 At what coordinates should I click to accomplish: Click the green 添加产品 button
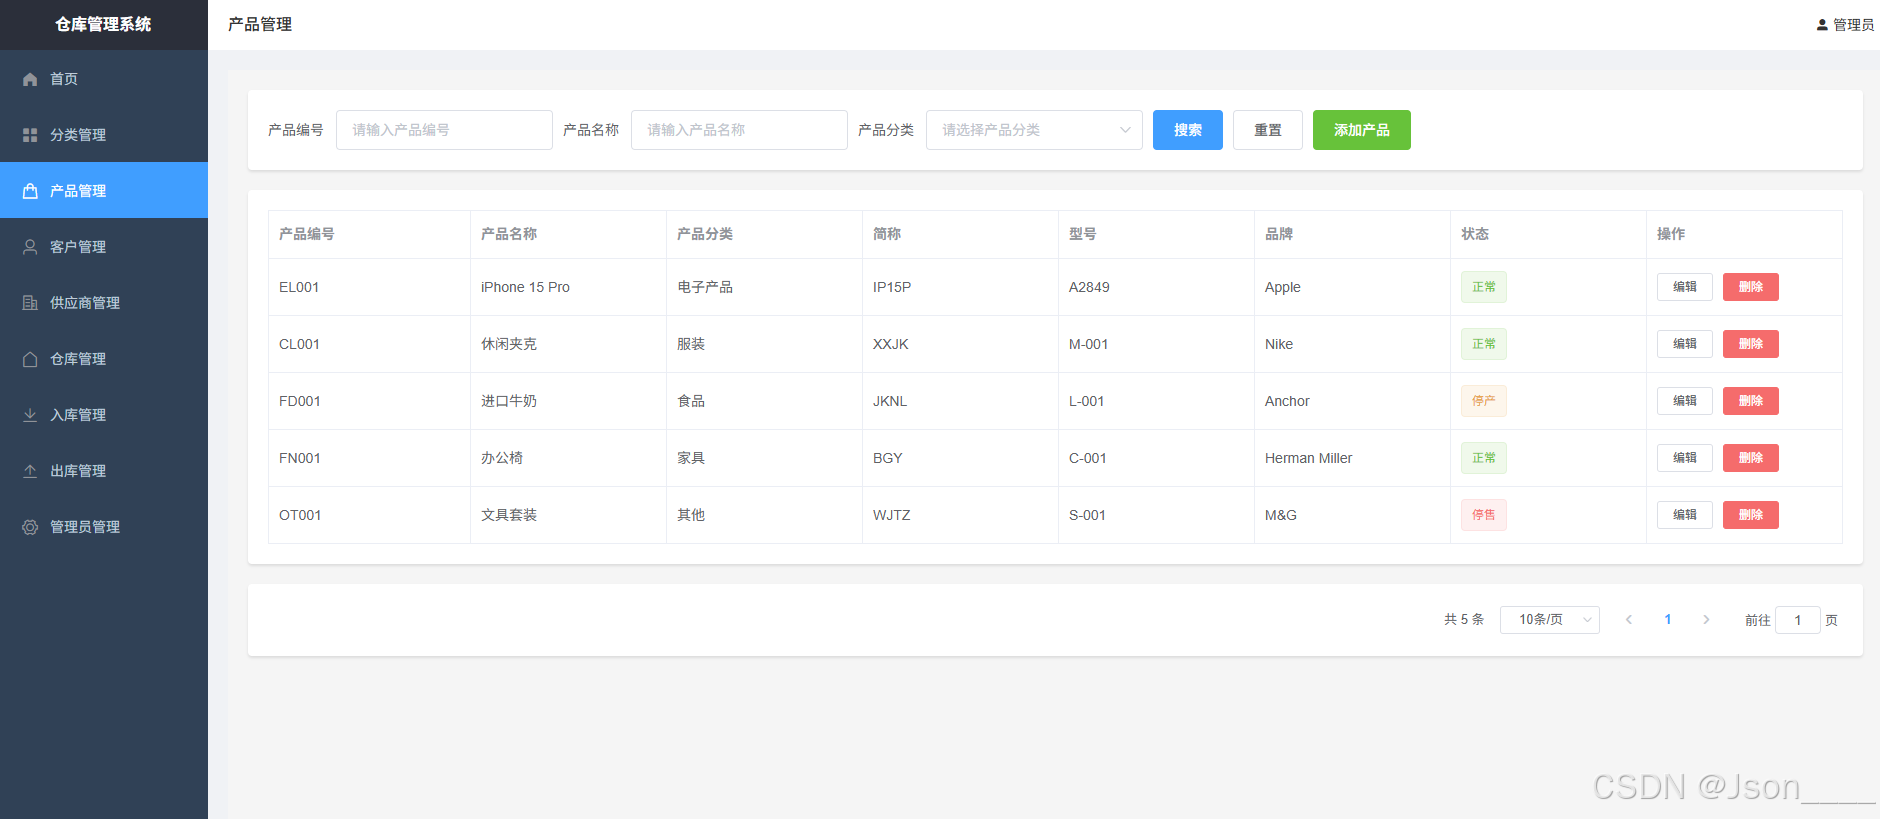coord(1362,130)
